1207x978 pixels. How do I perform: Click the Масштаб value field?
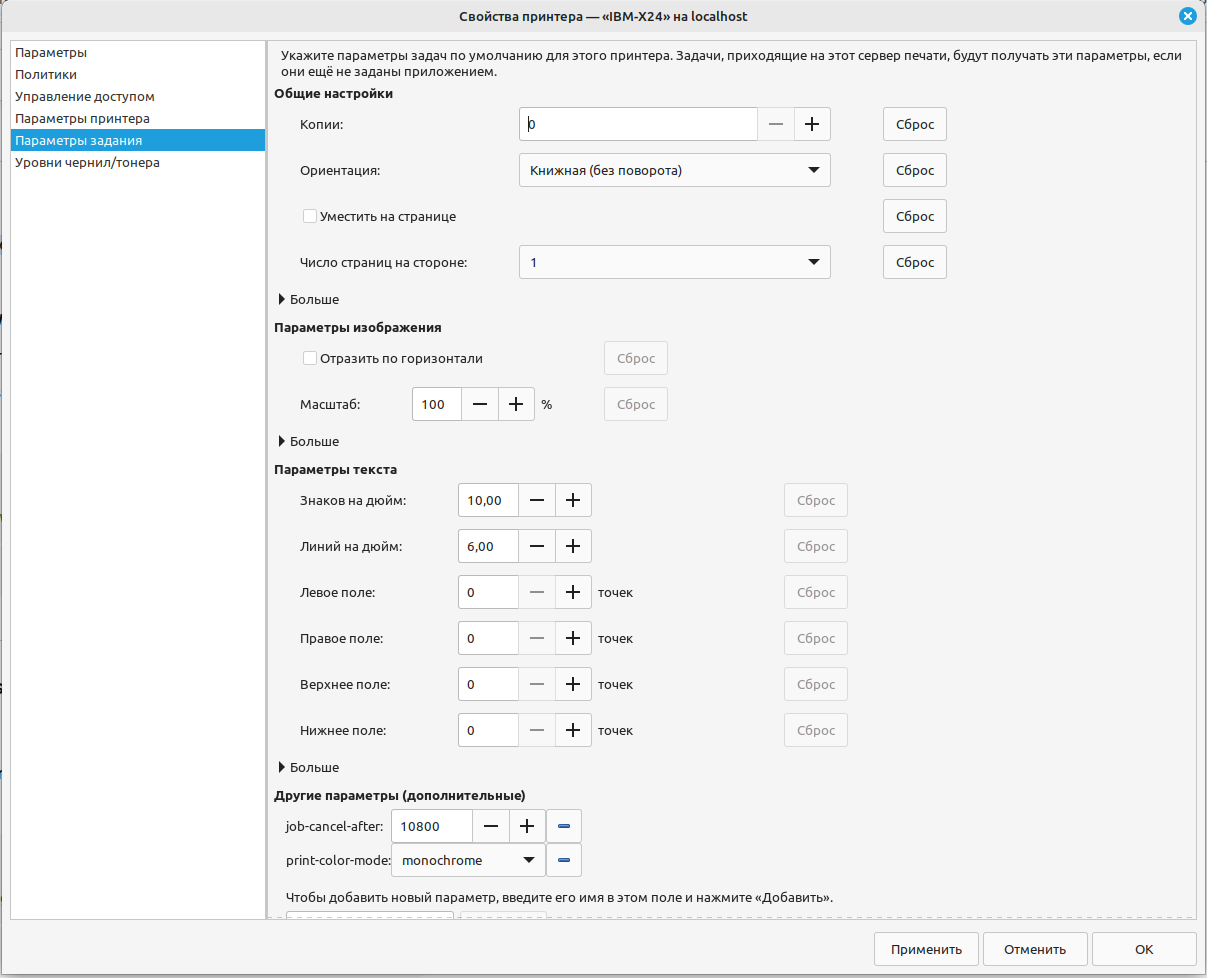coord(437,404)
